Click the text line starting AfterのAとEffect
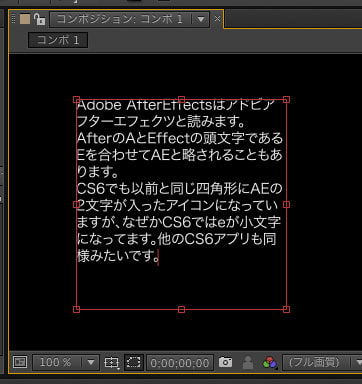Screen dimensions: 362x384 coord(180,138)
